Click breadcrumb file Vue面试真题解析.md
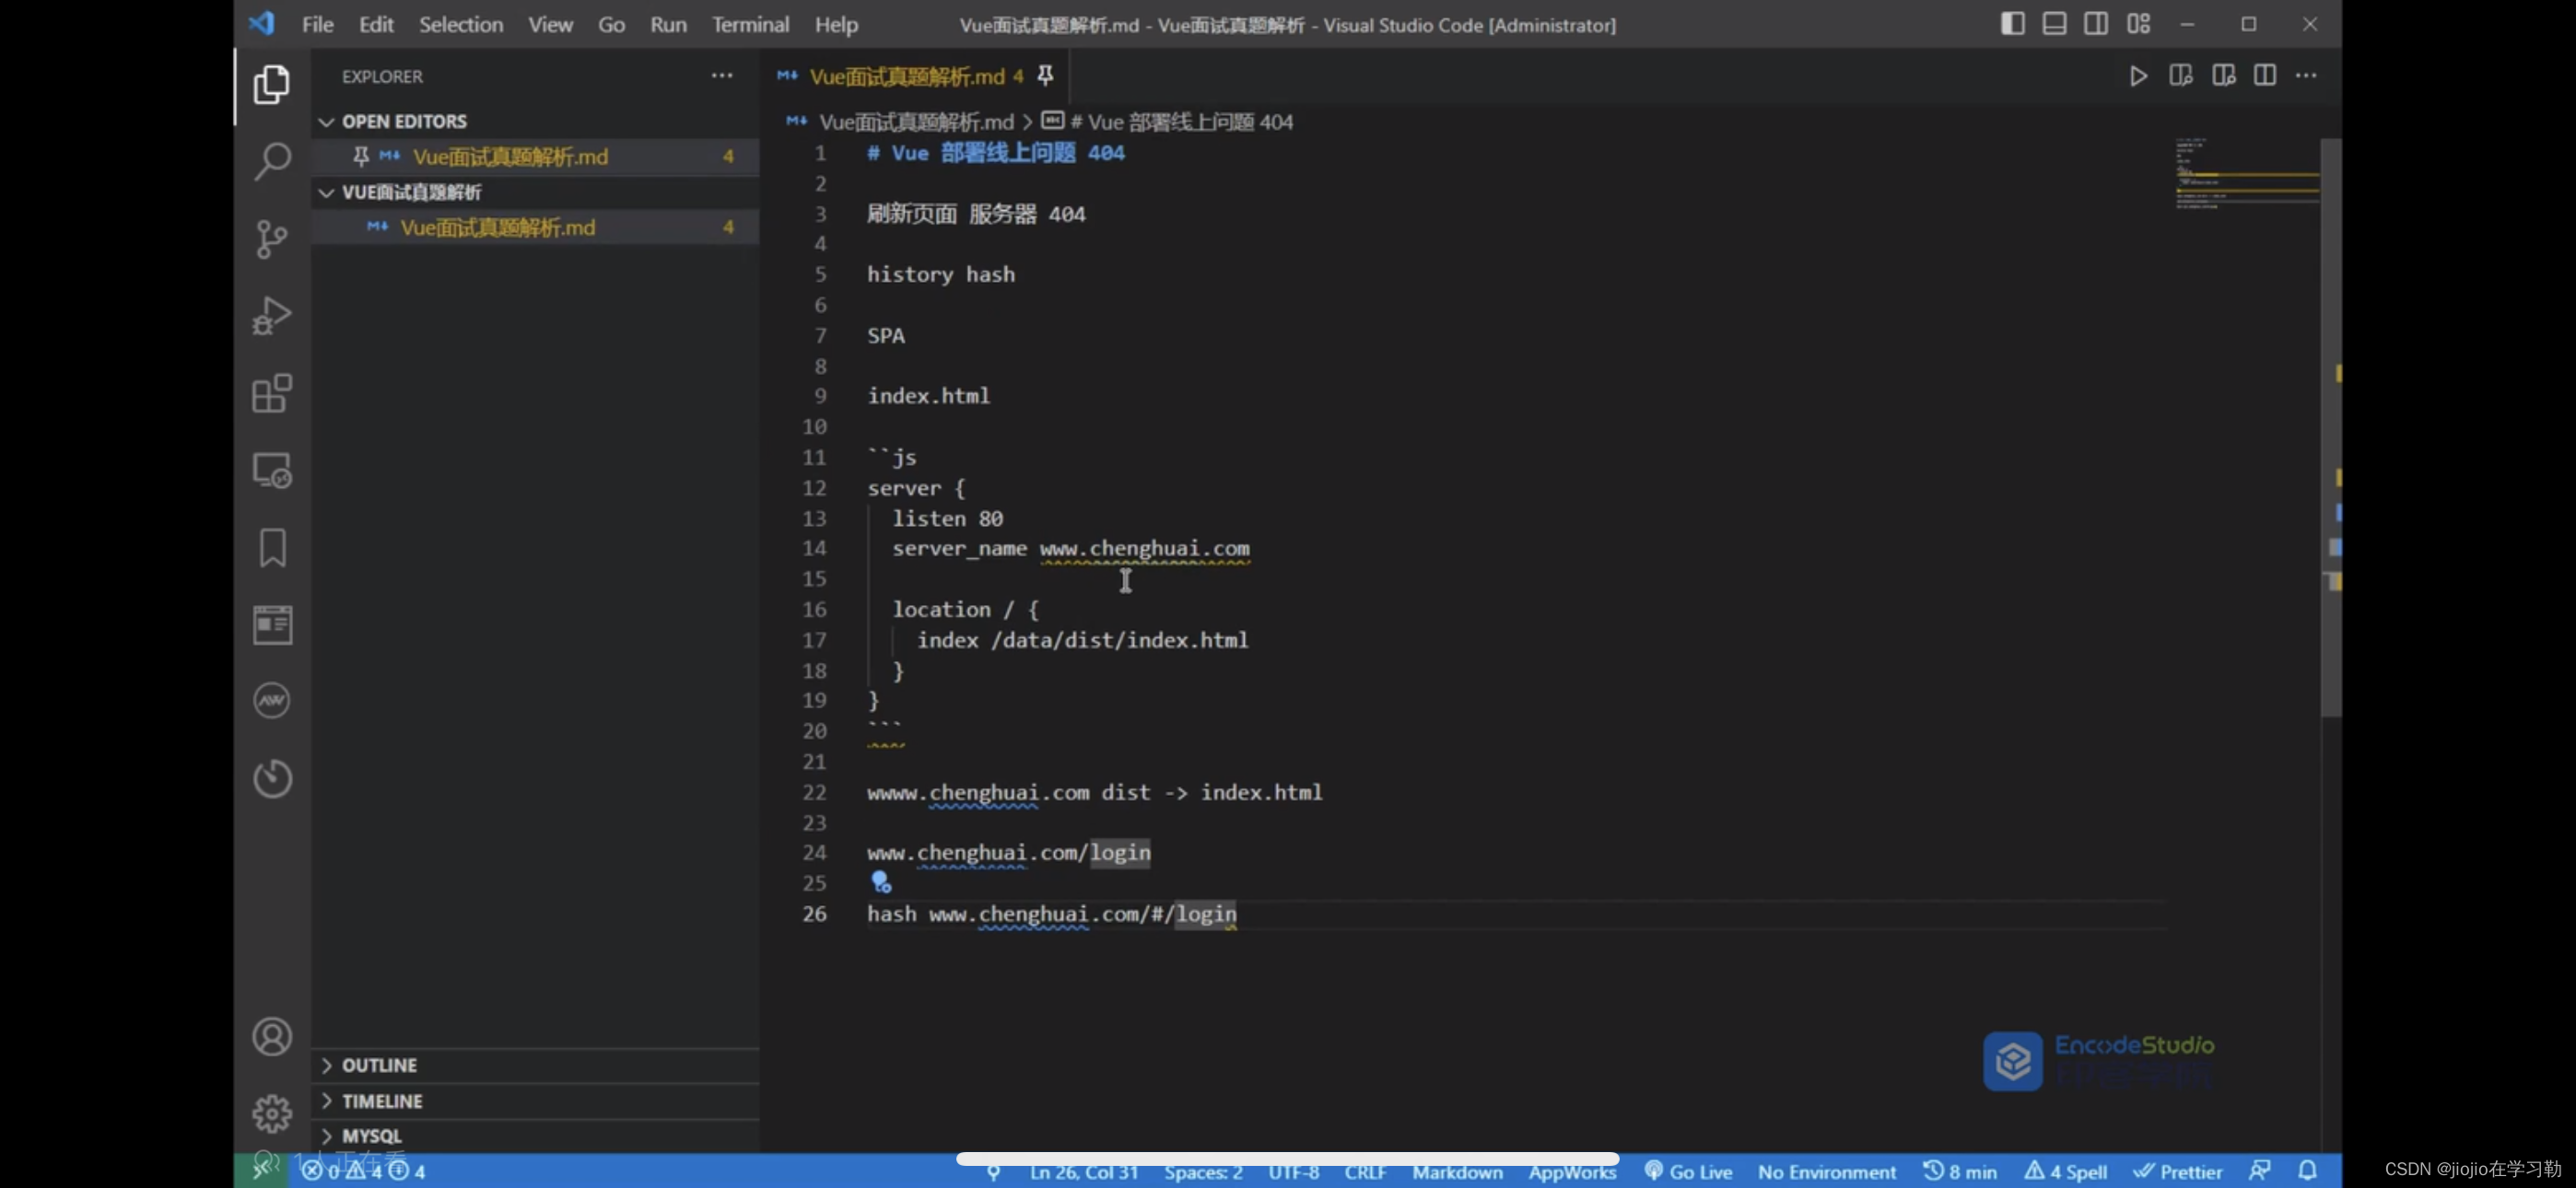2576x1188 pixels. coord(915,122)
